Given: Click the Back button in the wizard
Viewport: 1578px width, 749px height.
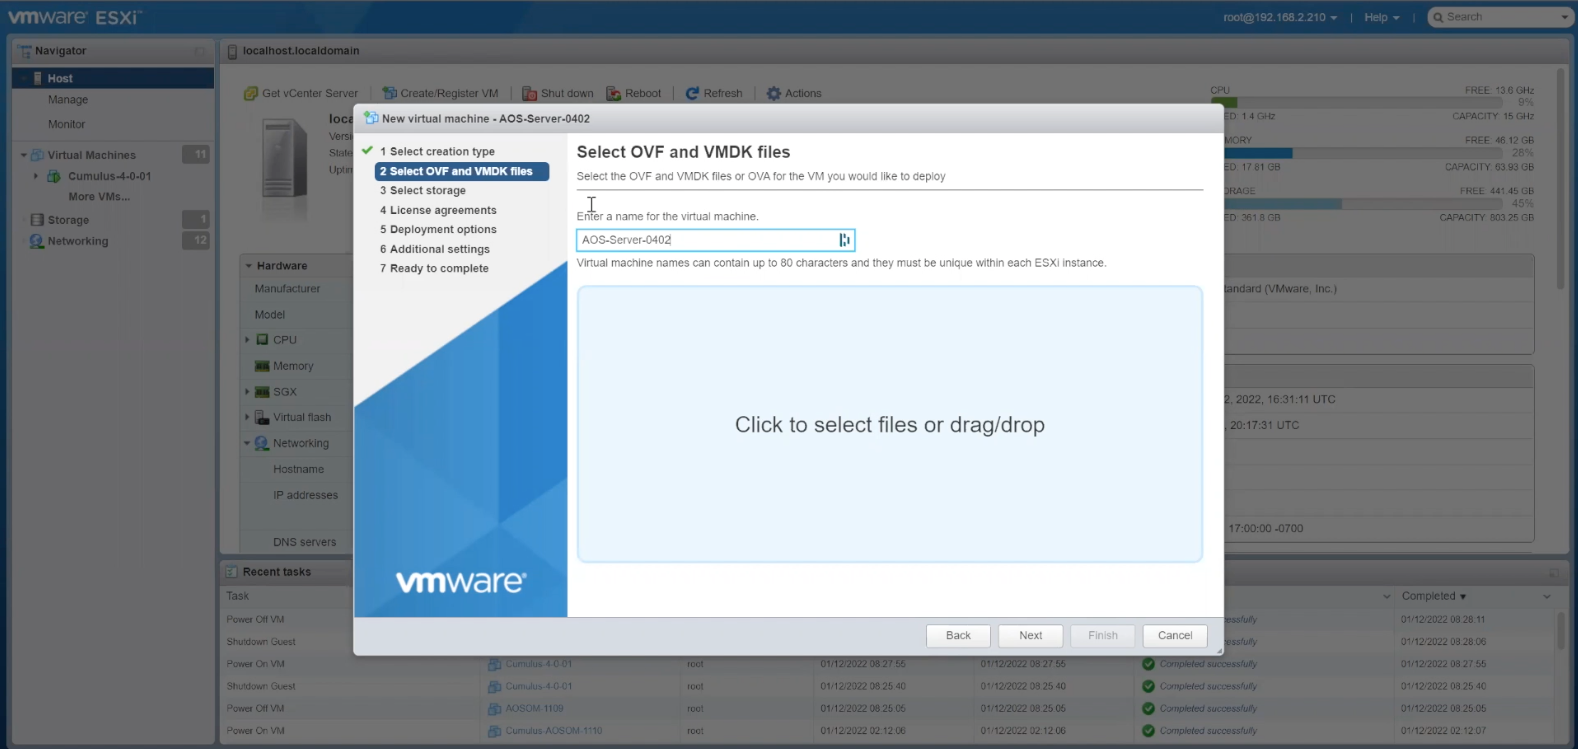Looking at the screenshot, I should coord(958,635).
